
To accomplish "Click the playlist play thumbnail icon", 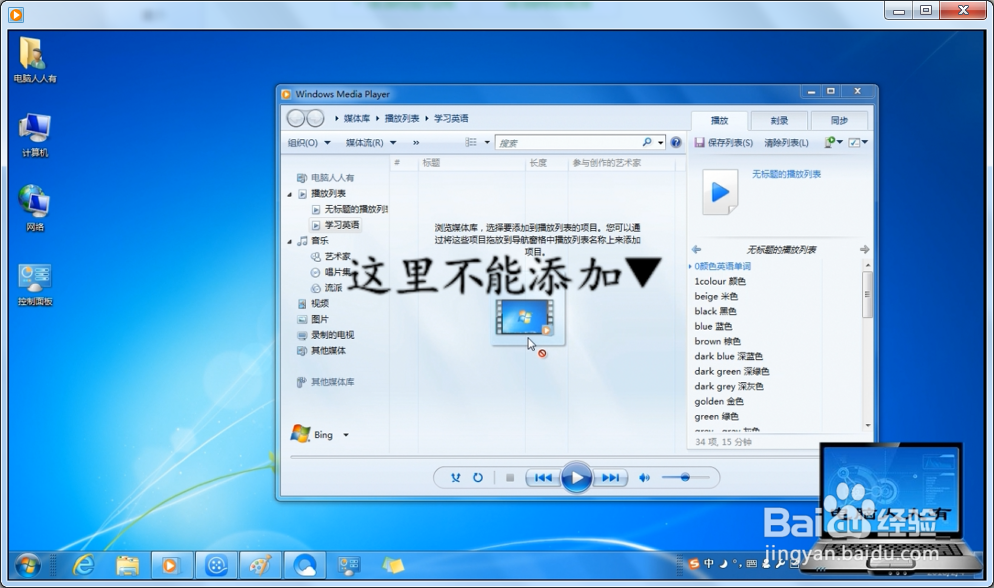I will coord(720,192).
